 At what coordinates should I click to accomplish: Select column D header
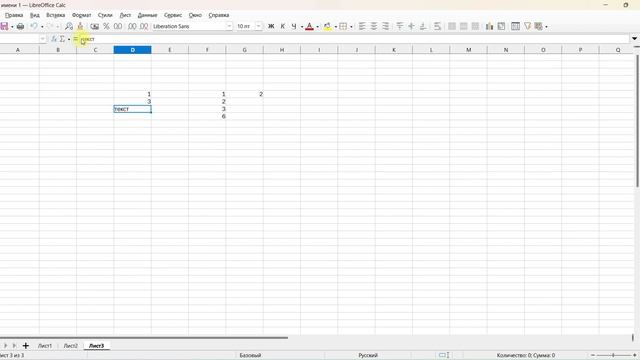[x=132, y=50]
